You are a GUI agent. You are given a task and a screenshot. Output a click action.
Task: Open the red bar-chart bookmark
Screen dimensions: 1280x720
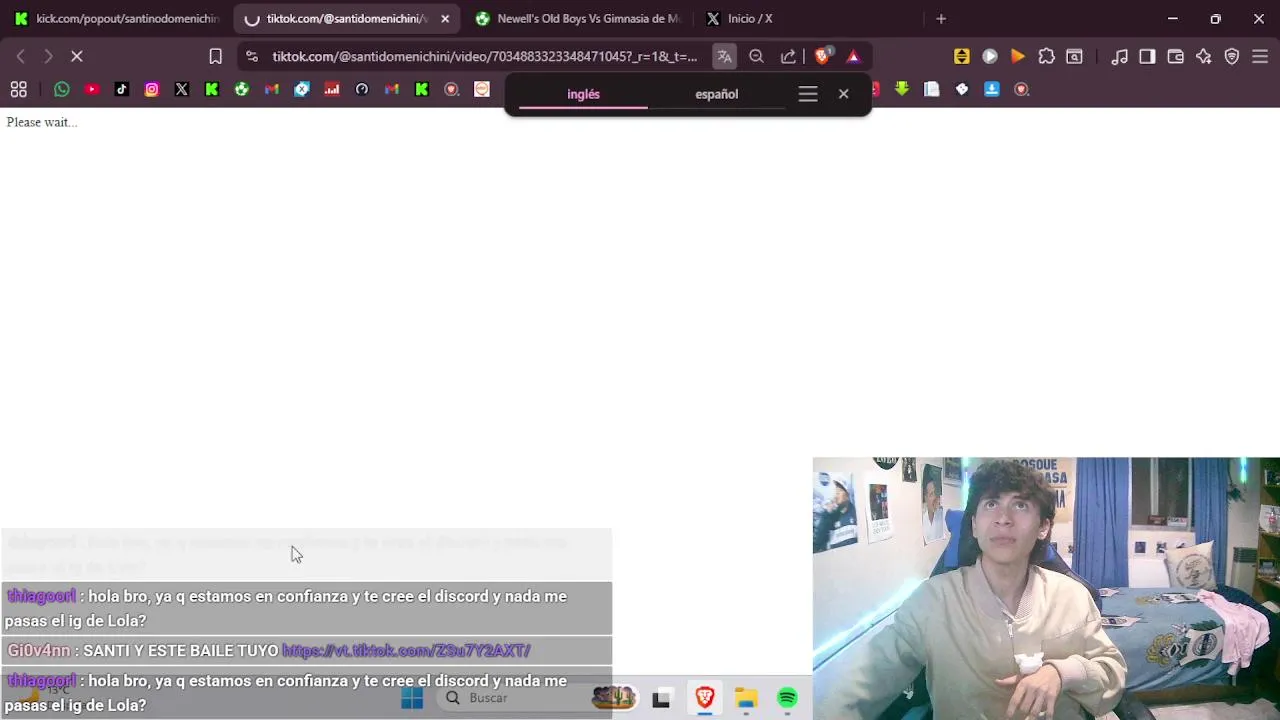pos(332,89)
